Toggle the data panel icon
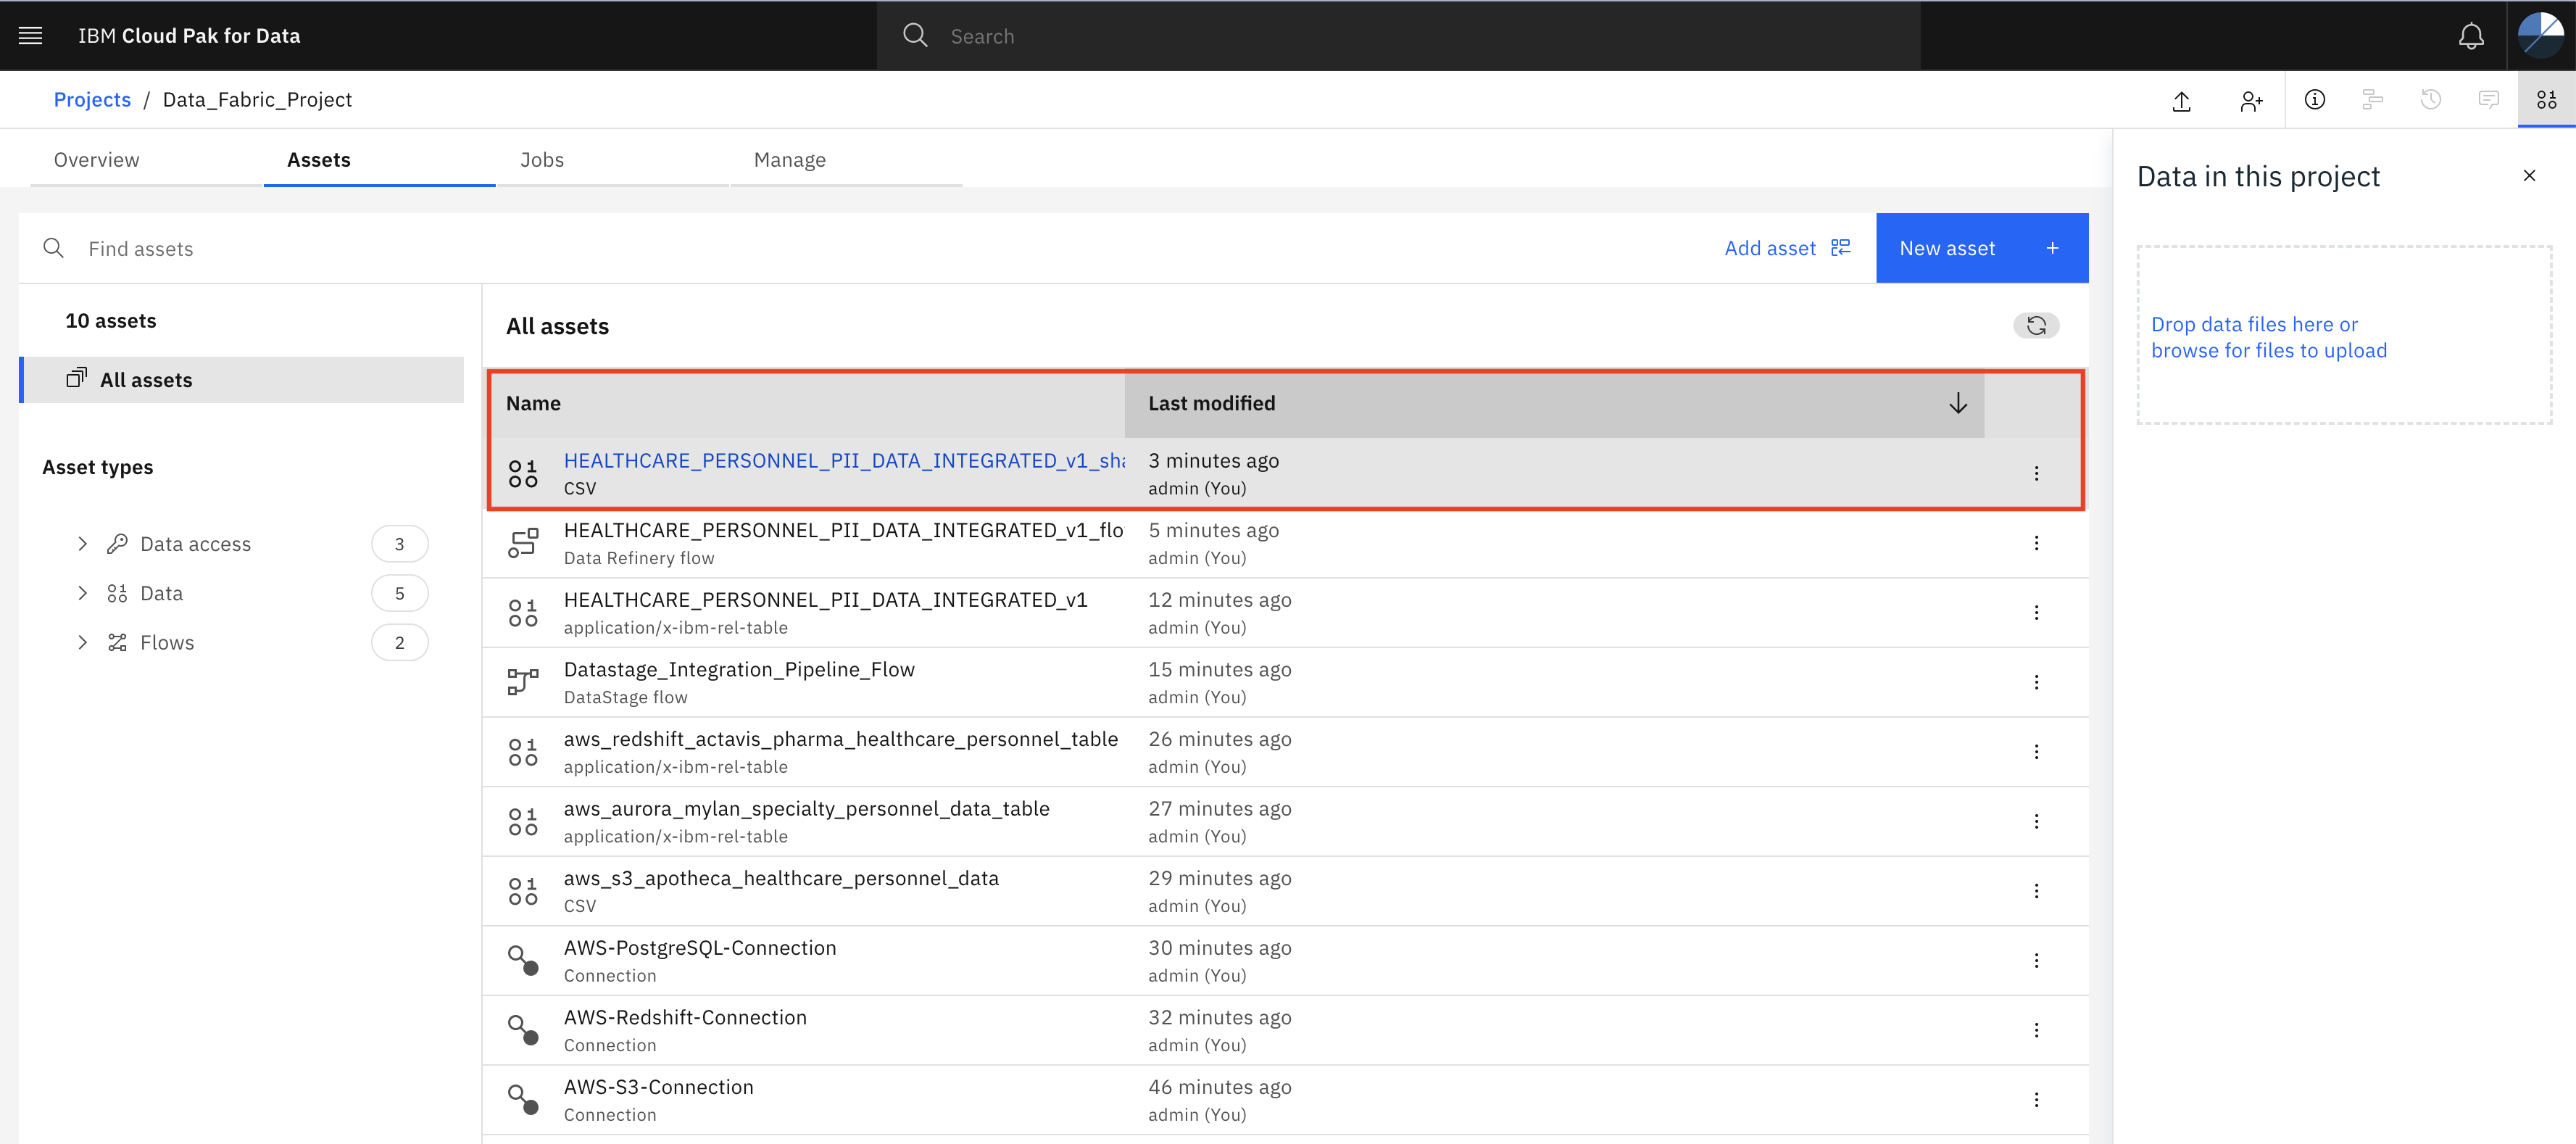 (2546, 99)
